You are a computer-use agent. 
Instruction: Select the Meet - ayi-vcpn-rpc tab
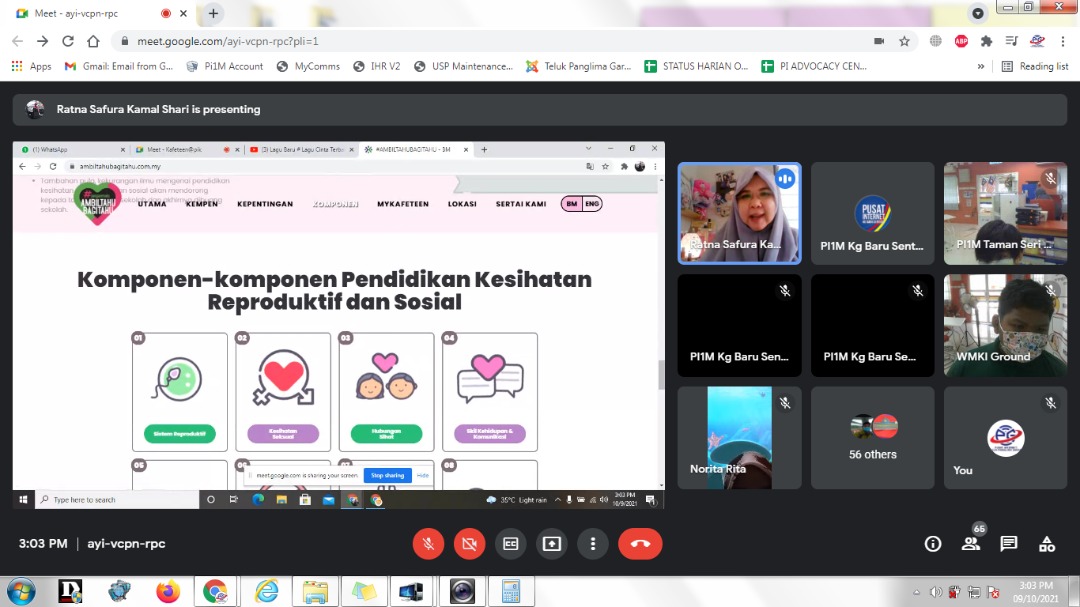click(103, 13)
